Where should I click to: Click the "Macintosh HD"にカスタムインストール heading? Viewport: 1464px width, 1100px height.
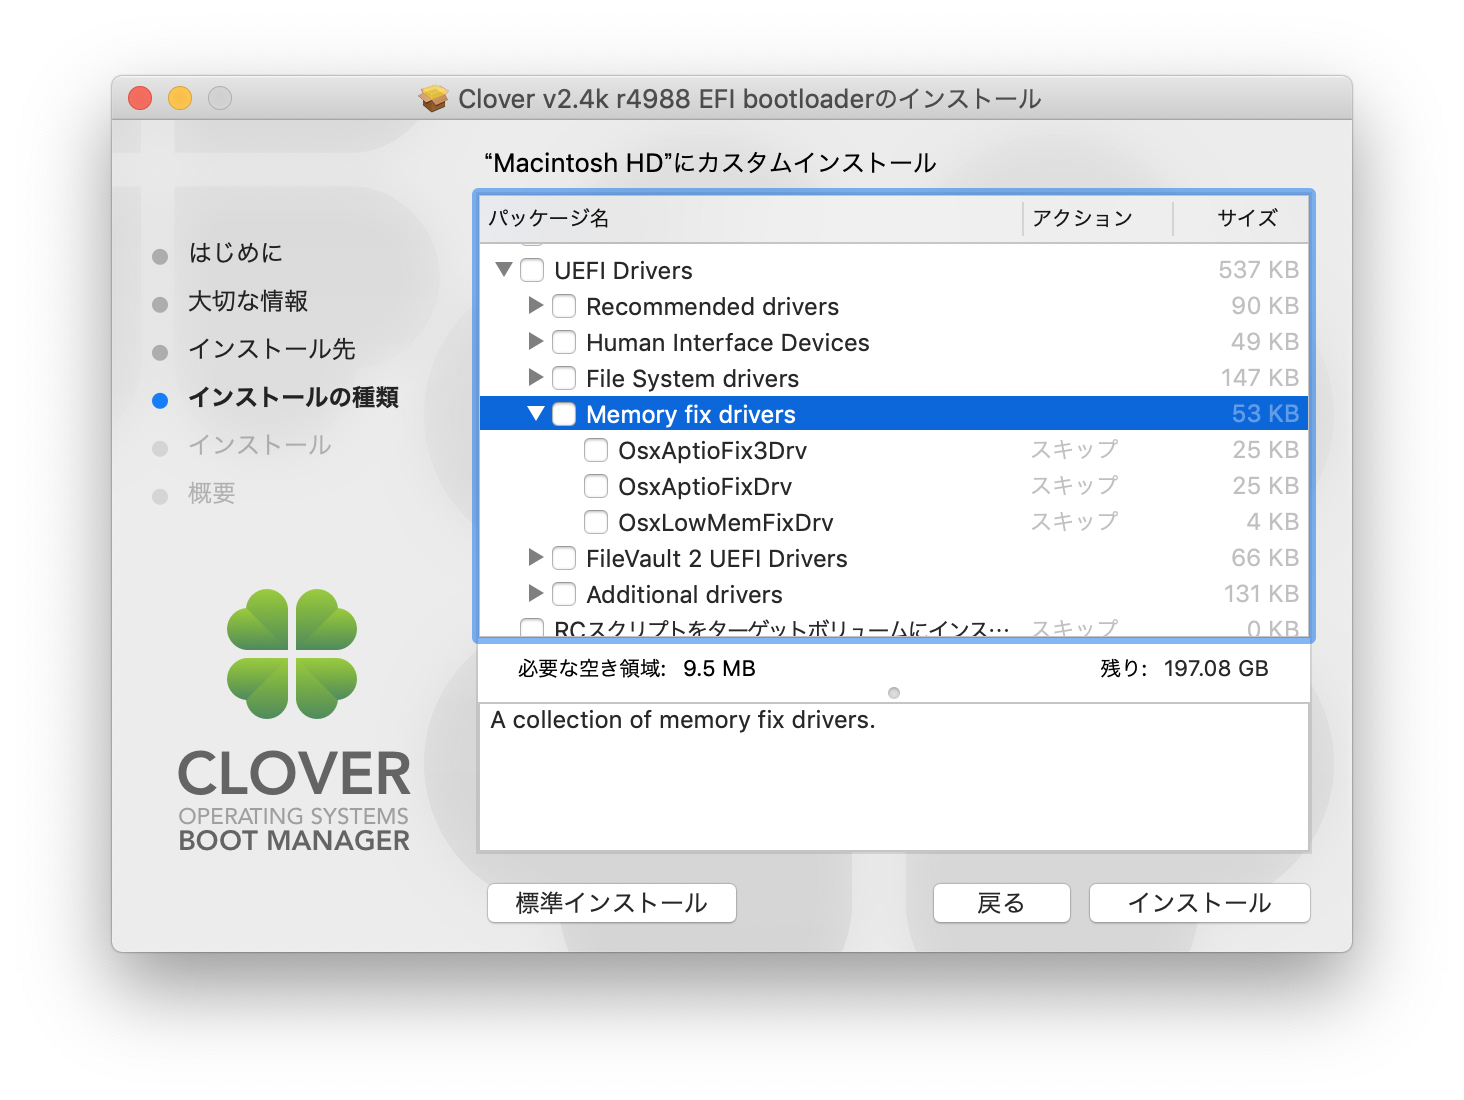(x=710, y=163)
